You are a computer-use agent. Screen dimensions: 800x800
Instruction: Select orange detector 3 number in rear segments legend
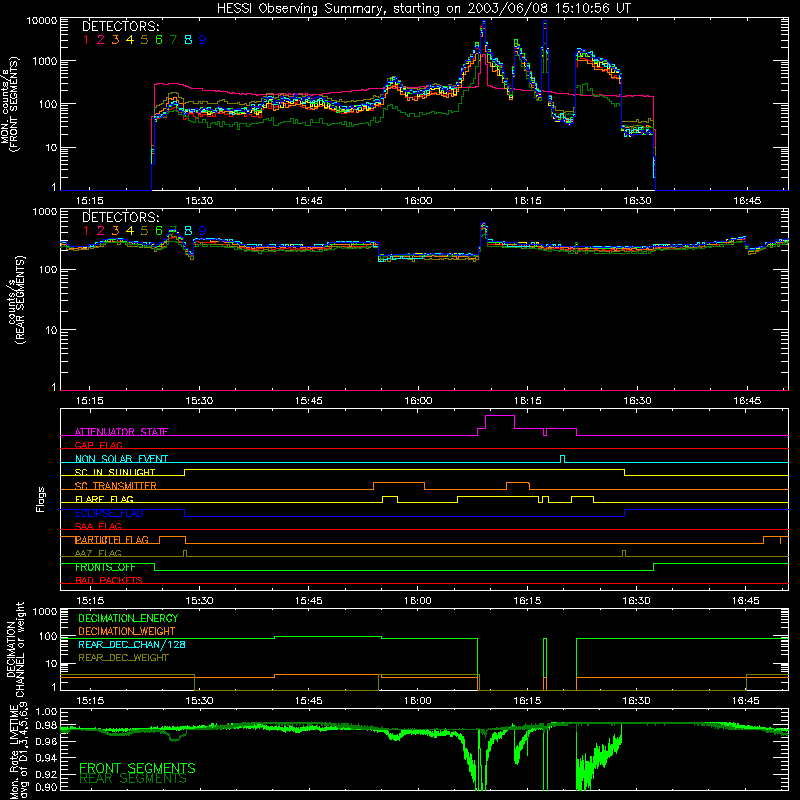tap(115, 231)
